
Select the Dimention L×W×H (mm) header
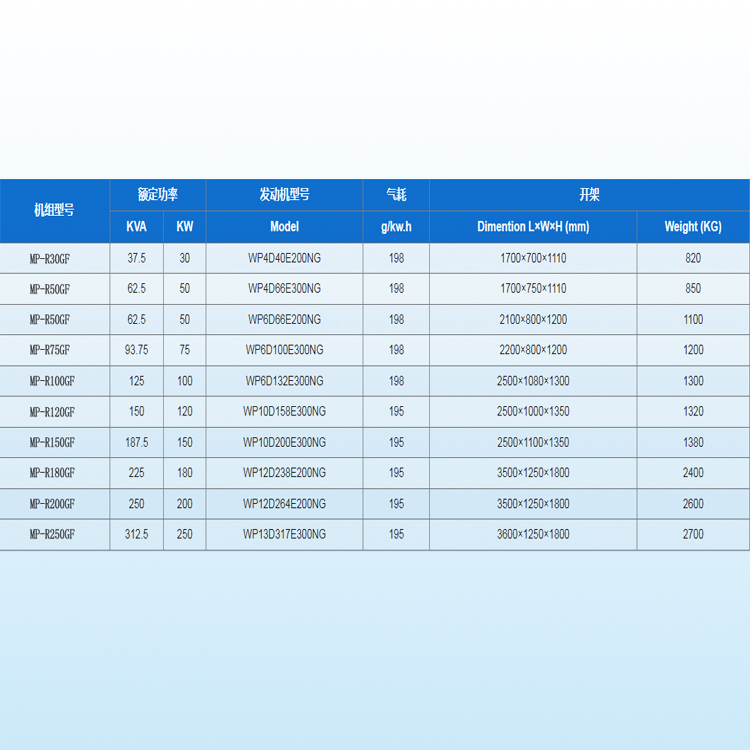click(533, 227)
